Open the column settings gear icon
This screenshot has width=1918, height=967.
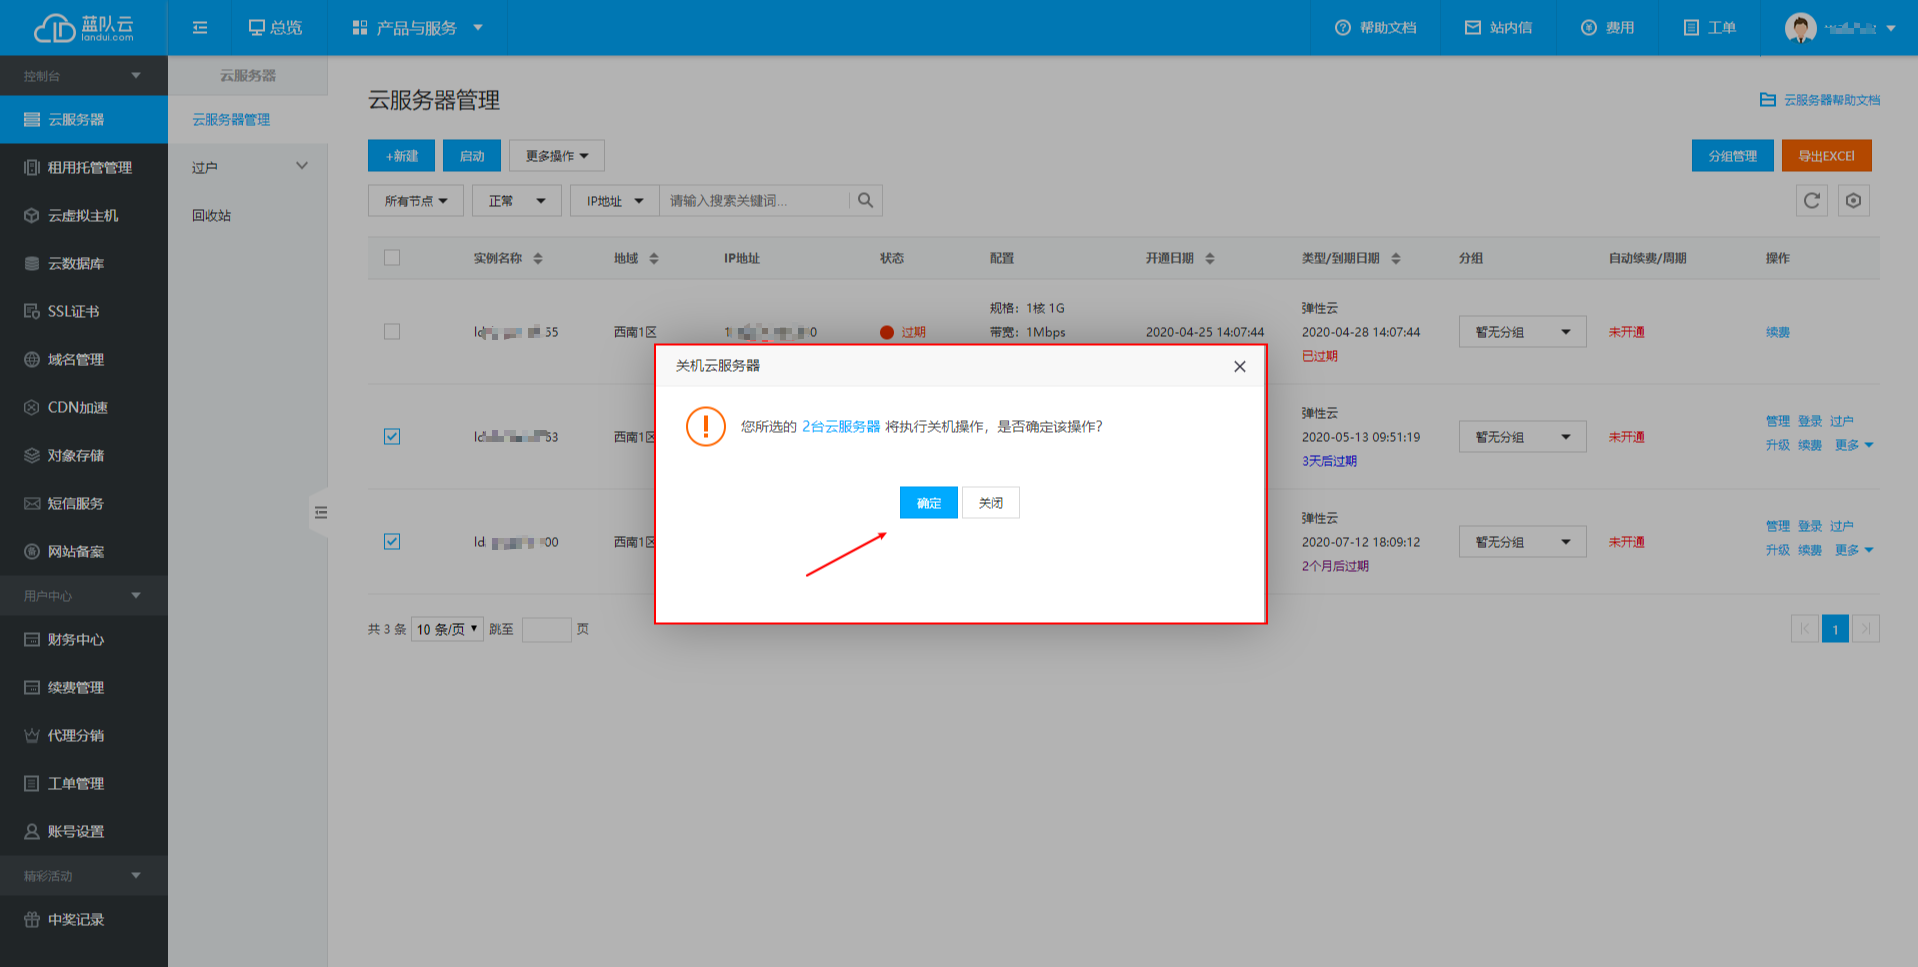tap(1853, 201)
